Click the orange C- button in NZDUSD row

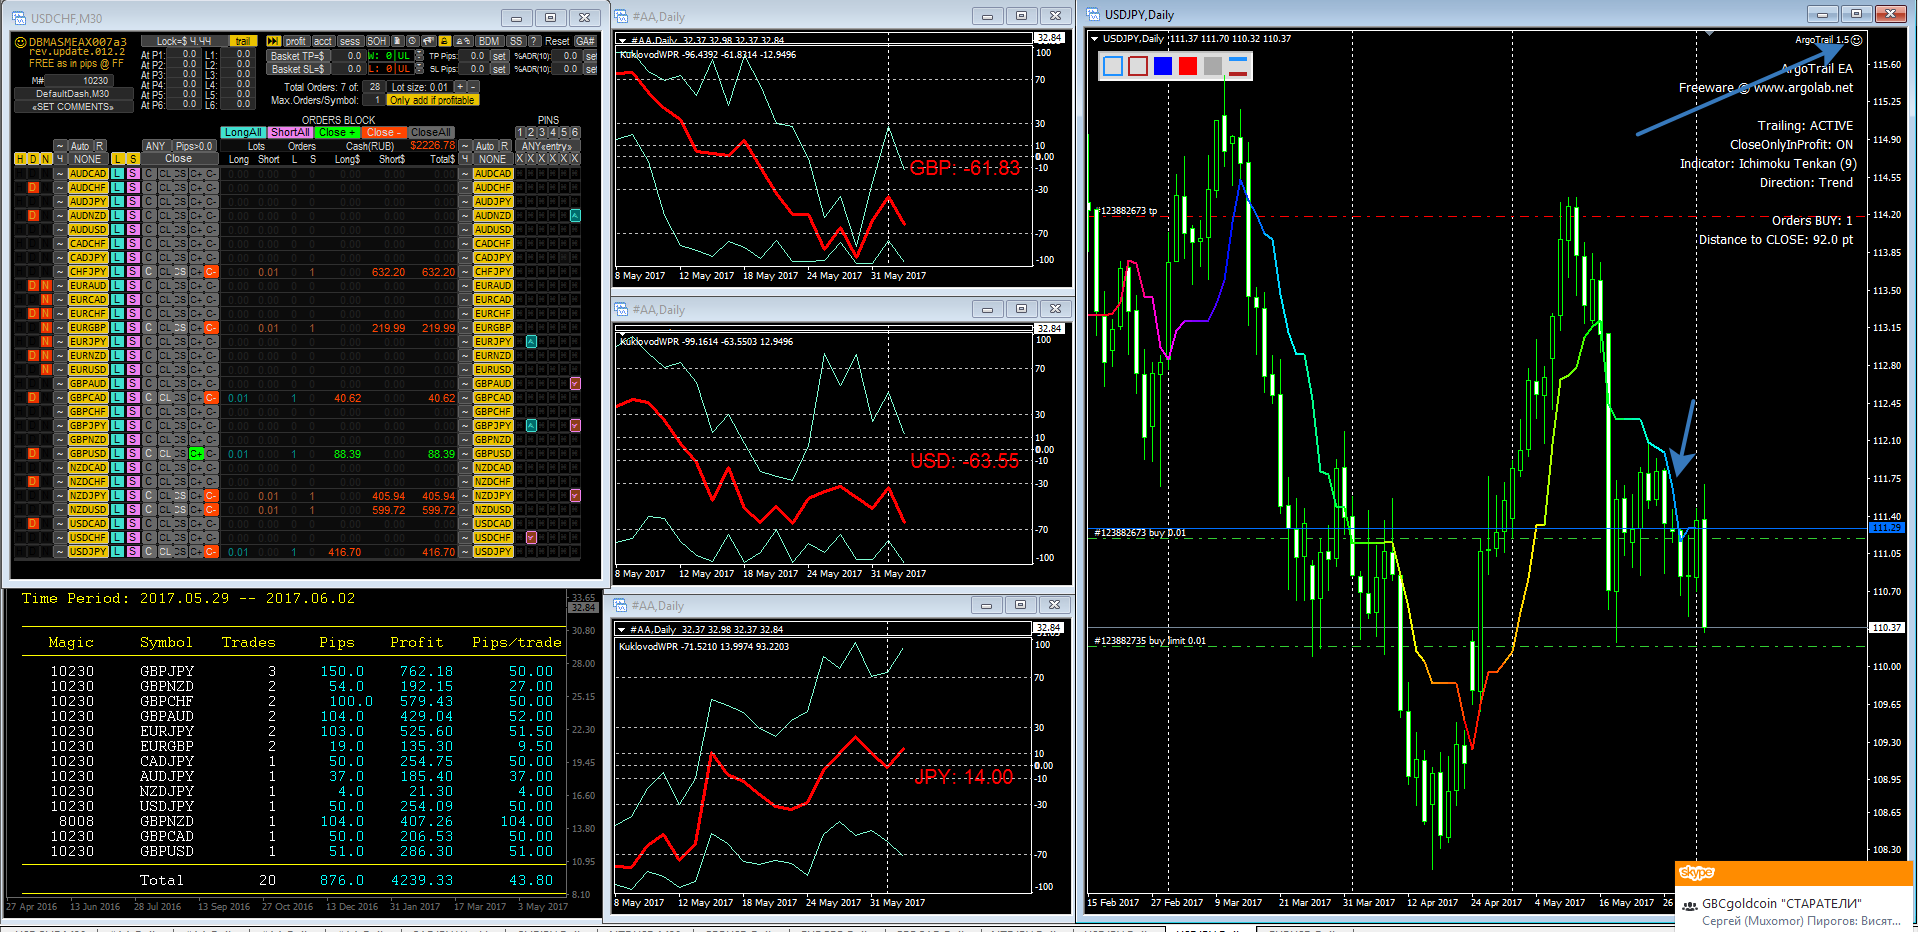point(211,509)
